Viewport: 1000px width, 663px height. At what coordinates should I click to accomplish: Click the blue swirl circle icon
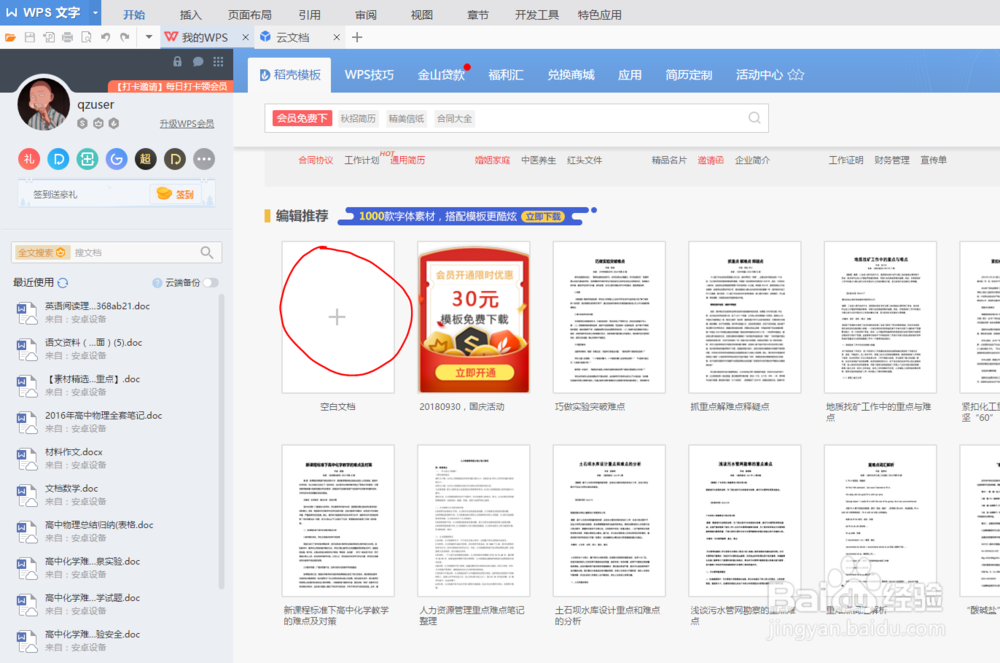coord(116,159)
